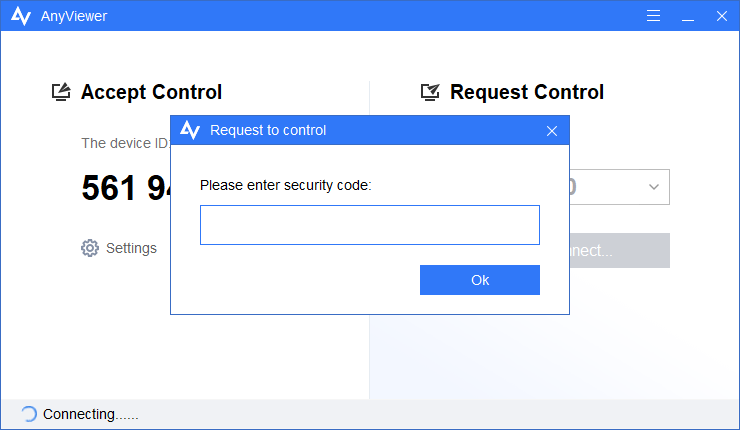Click the Request to control title text

coord(268,130)
